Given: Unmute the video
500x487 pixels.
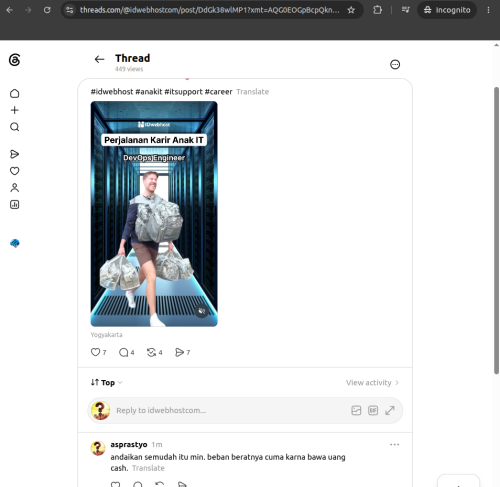Looking at the screenshot, I should click(202, 311).
